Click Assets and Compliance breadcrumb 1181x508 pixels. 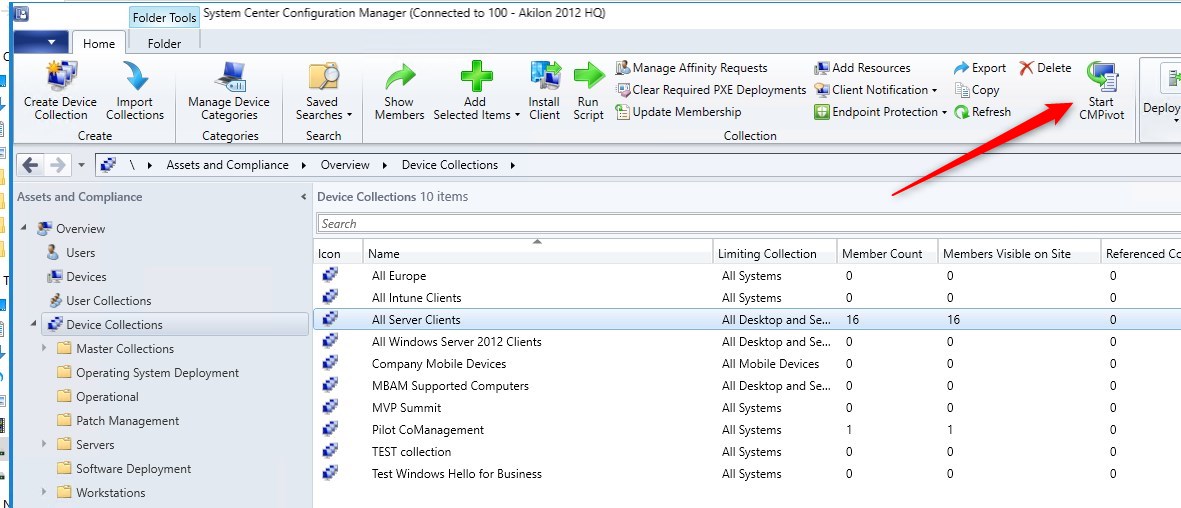(227, 164)
